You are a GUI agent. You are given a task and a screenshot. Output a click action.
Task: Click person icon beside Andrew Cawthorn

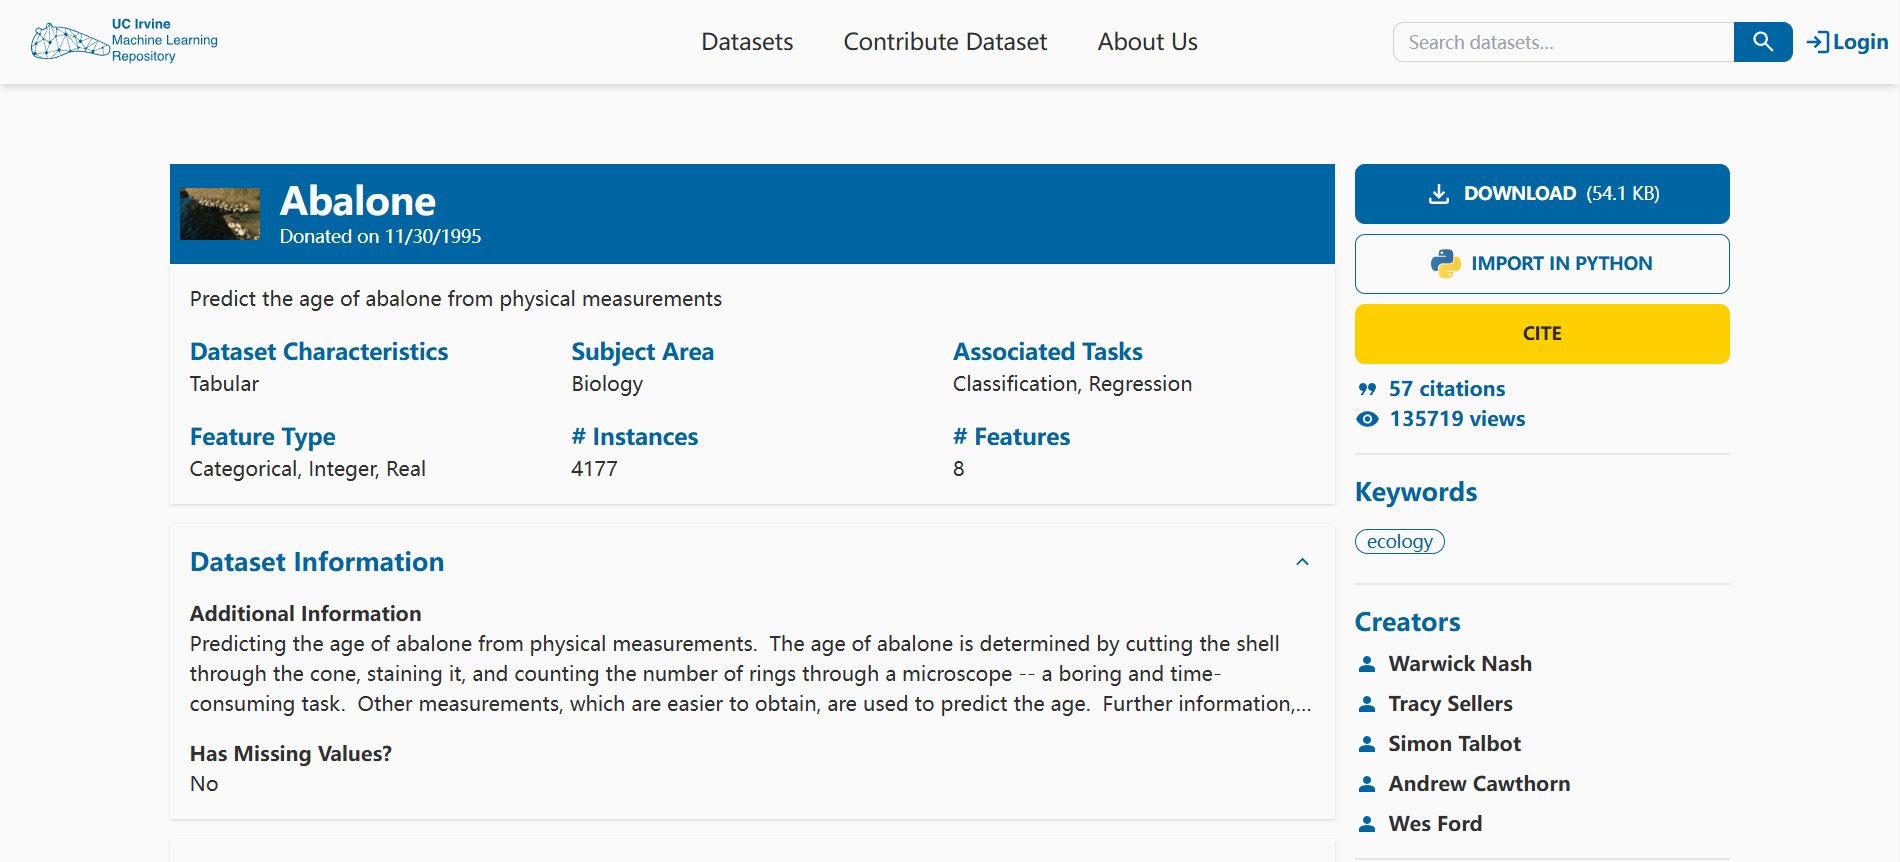coord(1367,784)
